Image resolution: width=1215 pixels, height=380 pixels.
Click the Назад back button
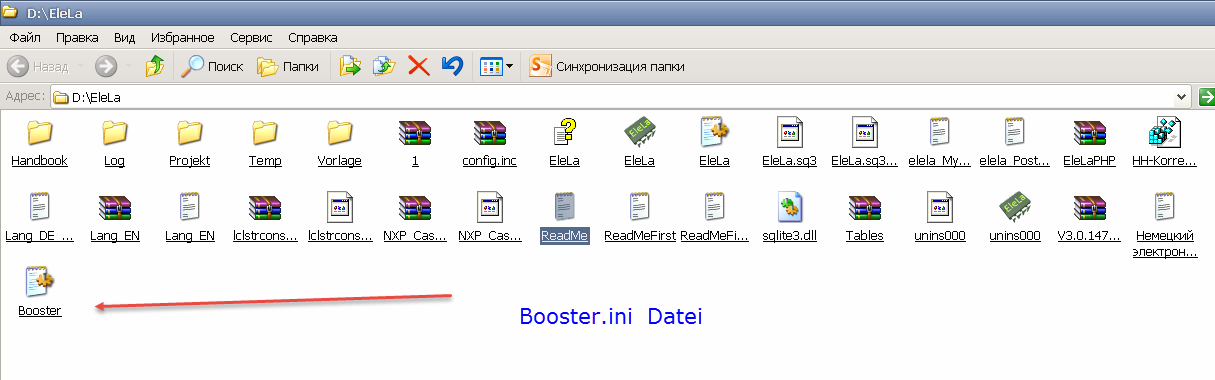point(39,66)
